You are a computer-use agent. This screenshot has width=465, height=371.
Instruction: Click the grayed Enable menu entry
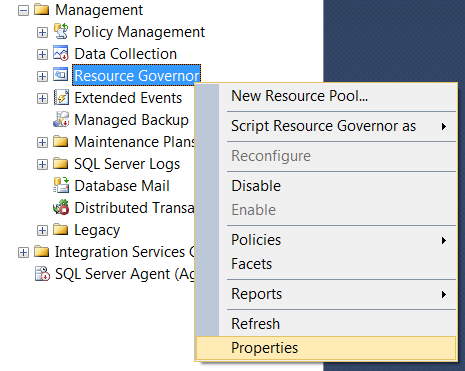tap(325, 210)
